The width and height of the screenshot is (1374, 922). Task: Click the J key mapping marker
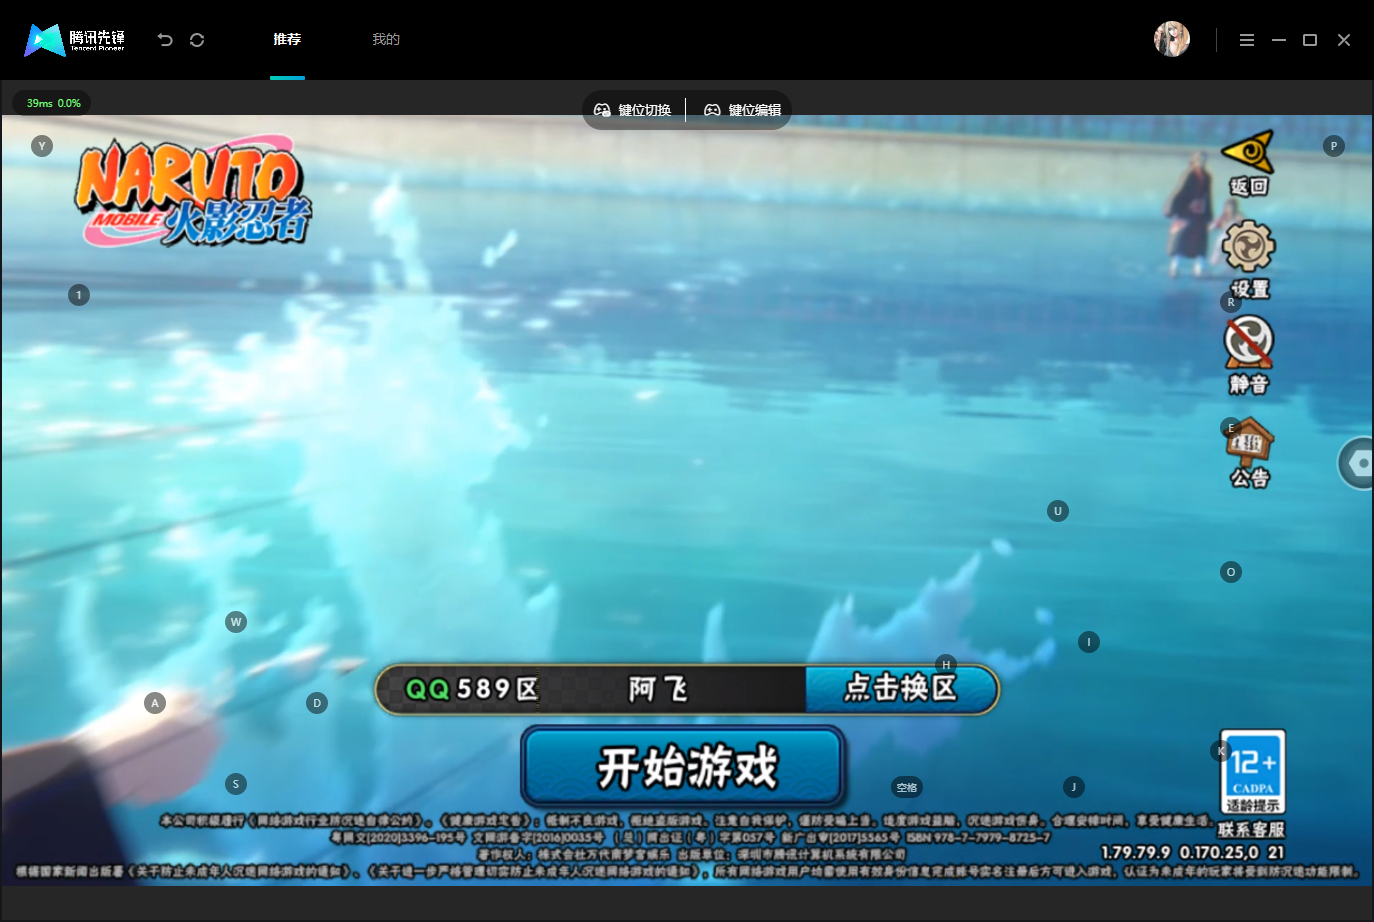coord(1074,787)
